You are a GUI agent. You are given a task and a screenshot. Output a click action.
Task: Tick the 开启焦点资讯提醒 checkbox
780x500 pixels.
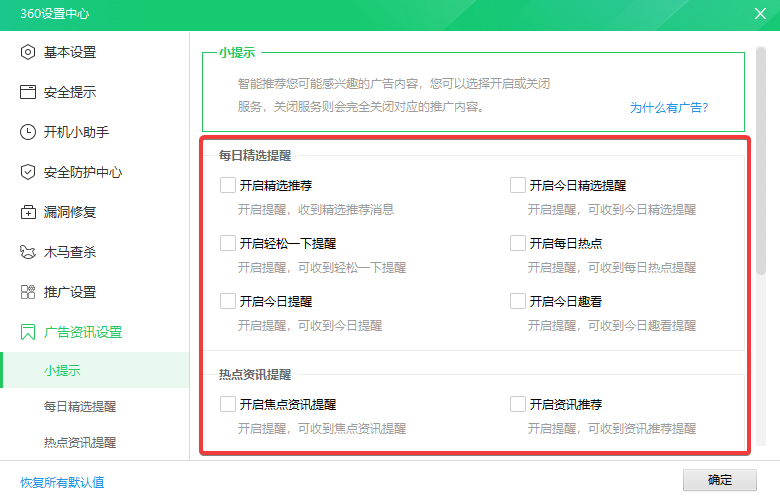[228, 404]
